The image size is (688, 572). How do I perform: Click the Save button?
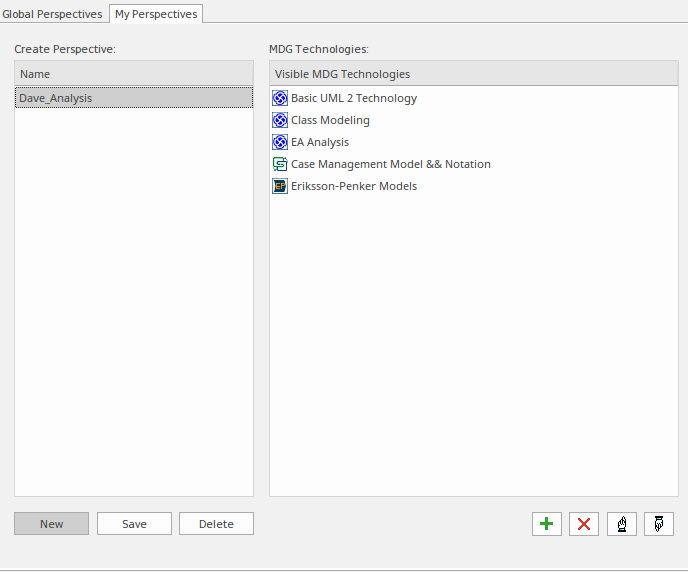(x=134, y=524)
